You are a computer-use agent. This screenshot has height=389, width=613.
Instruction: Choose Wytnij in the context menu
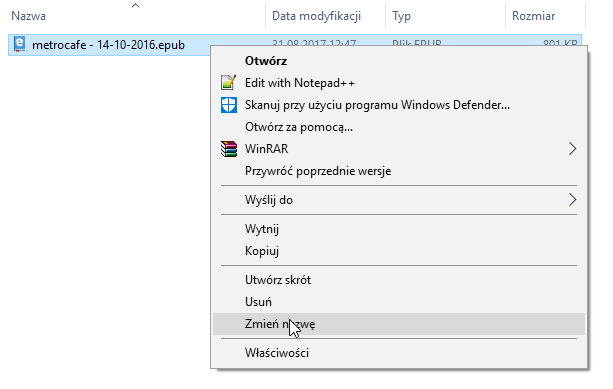(x=399, y=229)
